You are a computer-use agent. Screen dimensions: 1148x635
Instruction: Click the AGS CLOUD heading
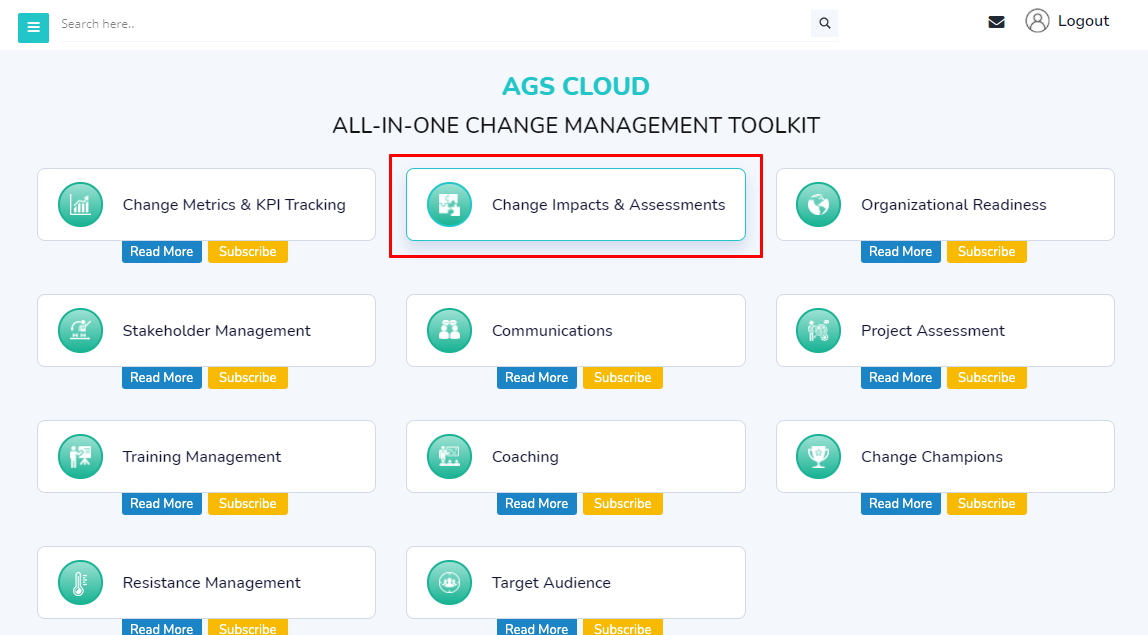point(575,86)
